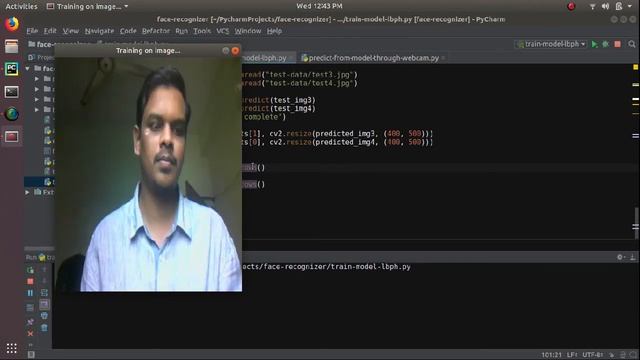Click cursor position 101:21 in status bar

coord(551,355)
